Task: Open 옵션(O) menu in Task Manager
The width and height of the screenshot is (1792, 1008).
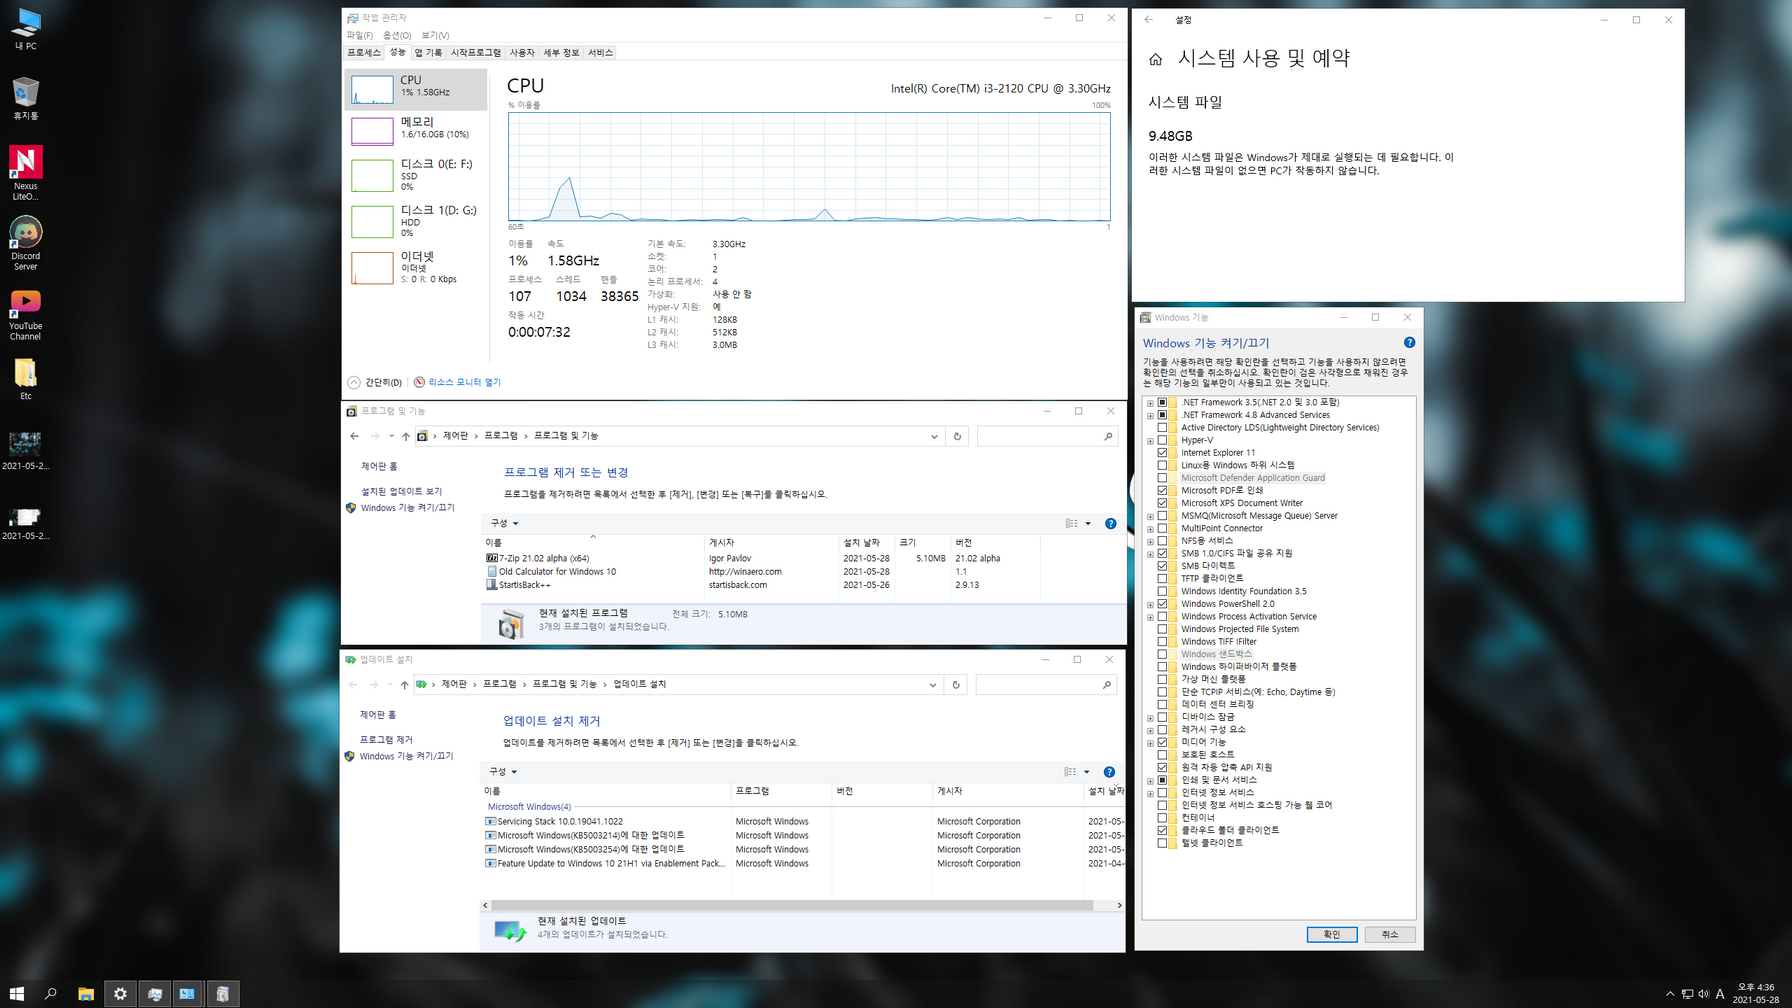Action: pyautogui.click(x=397, y=35)
